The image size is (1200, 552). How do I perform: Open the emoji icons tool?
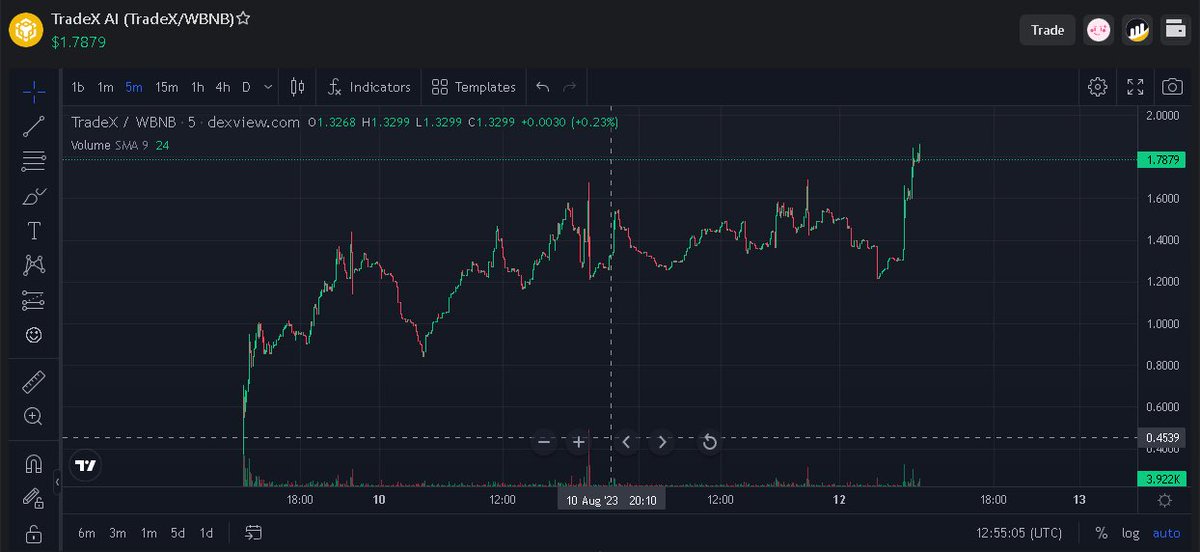tap(34, 335)
